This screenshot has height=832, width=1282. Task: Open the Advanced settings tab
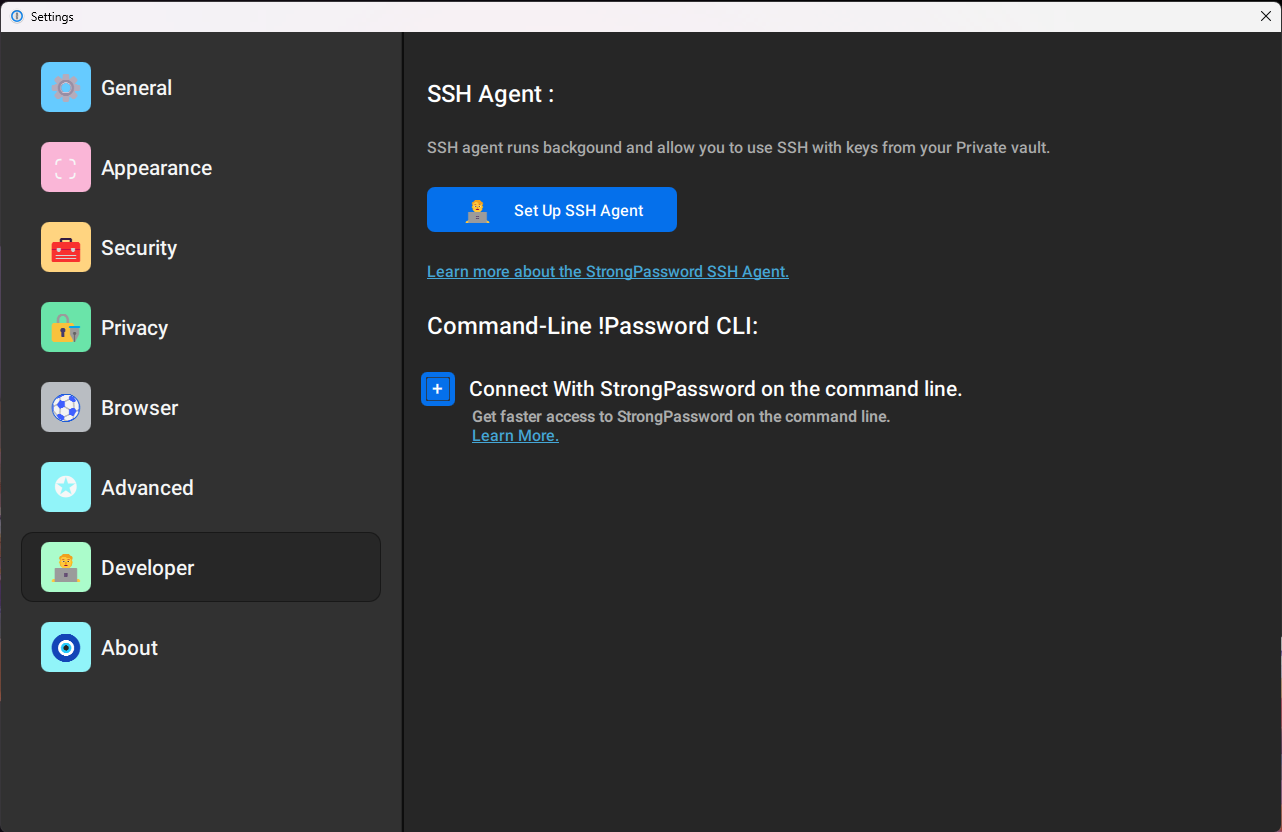[147, 488]
